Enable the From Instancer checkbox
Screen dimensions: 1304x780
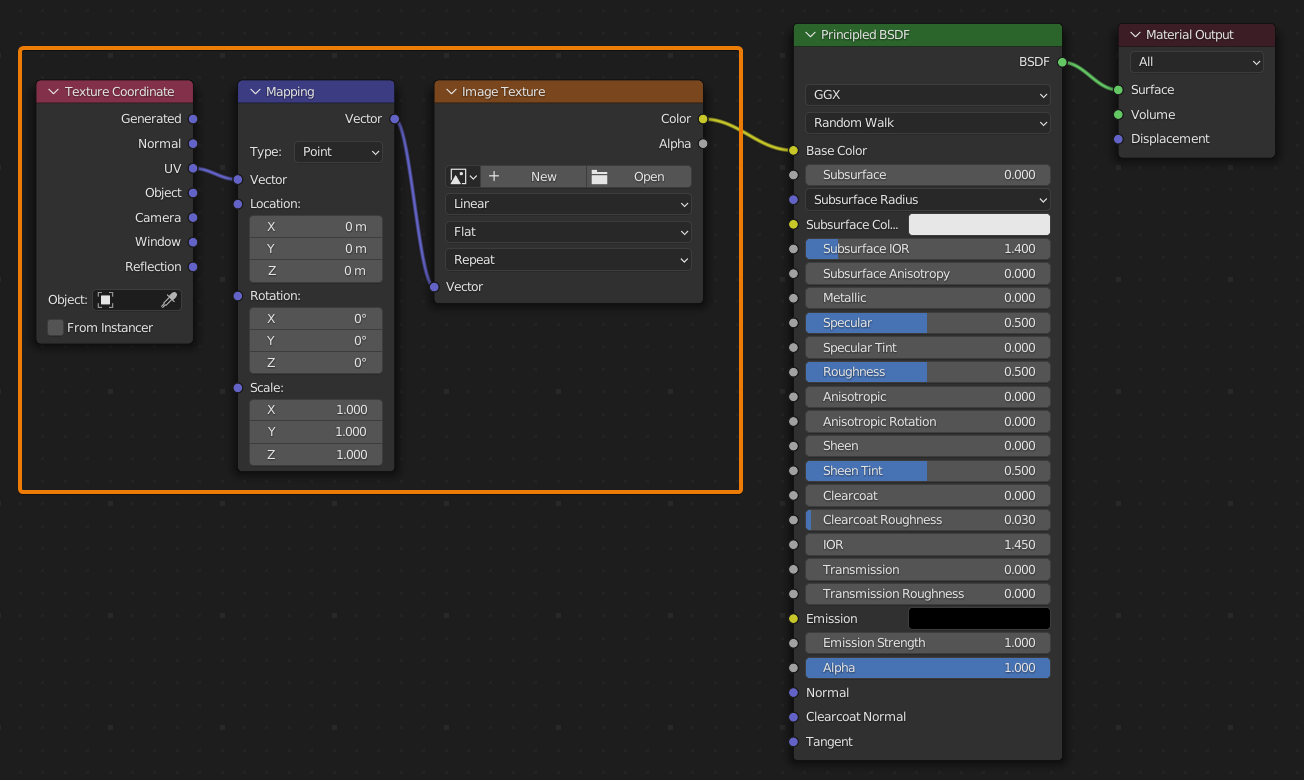pyautogui.click(x=56, y=328)
